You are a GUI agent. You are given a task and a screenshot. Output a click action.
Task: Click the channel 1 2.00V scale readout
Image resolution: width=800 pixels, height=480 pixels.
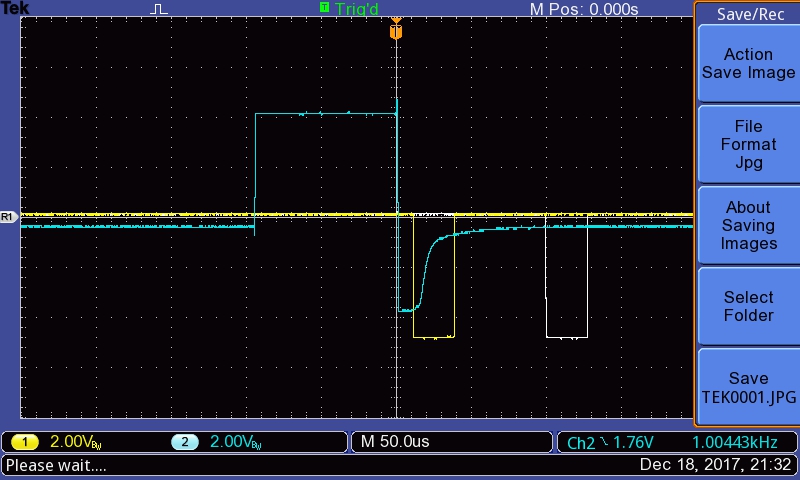[x=76, y=442]
